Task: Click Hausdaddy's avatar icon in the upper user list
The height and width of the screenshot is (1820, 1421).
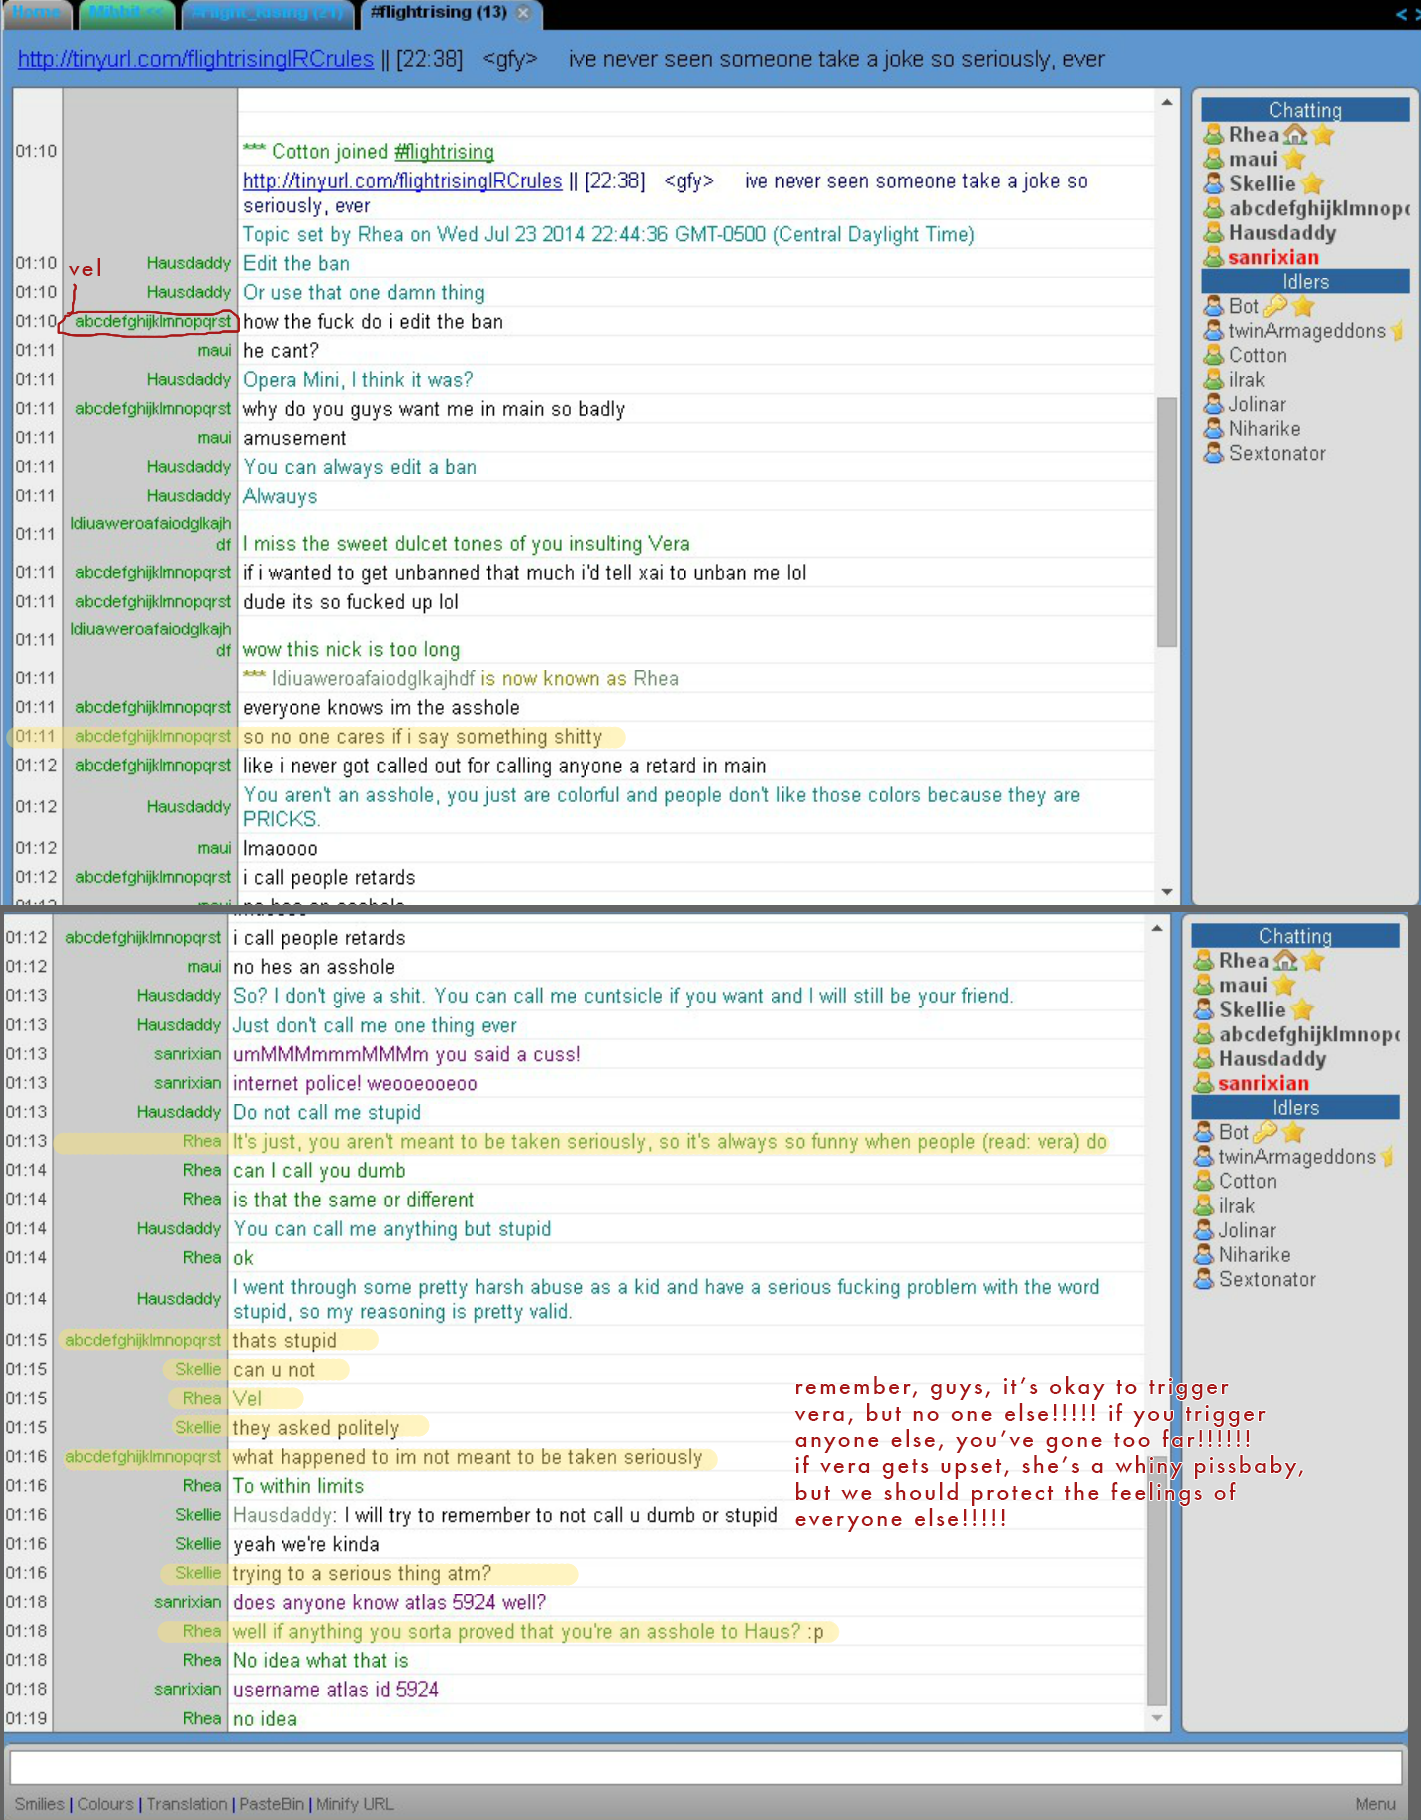Action: (x=1213, y=232)
